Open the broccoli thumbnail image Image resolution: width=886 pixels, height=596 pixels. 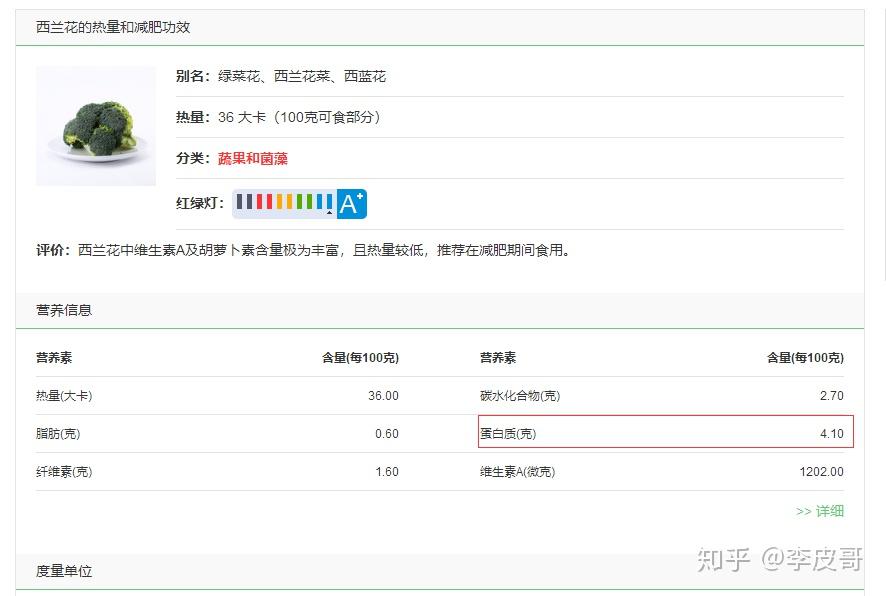(96, 126)
